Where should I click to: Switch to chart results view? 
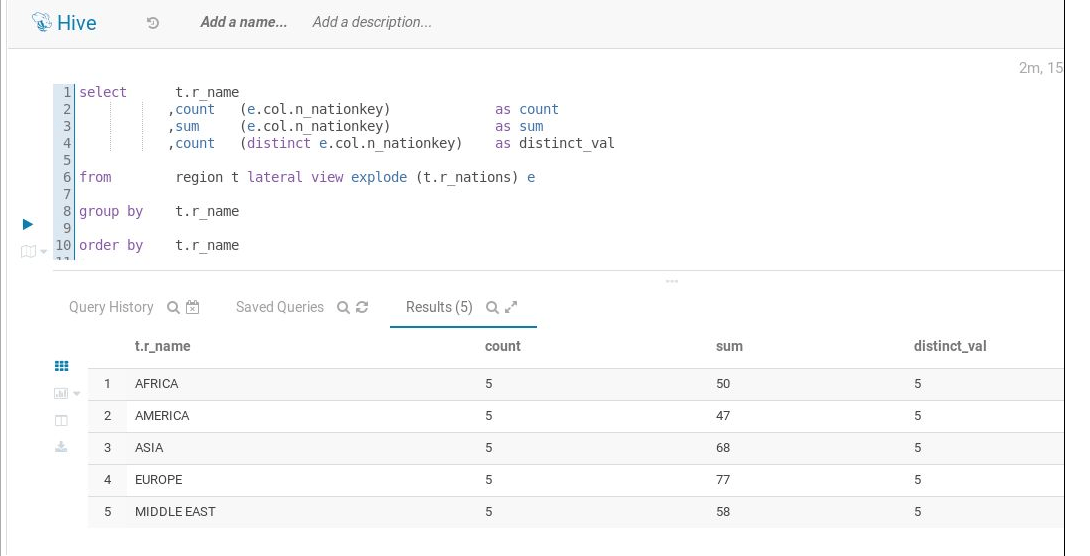point(60,393)
